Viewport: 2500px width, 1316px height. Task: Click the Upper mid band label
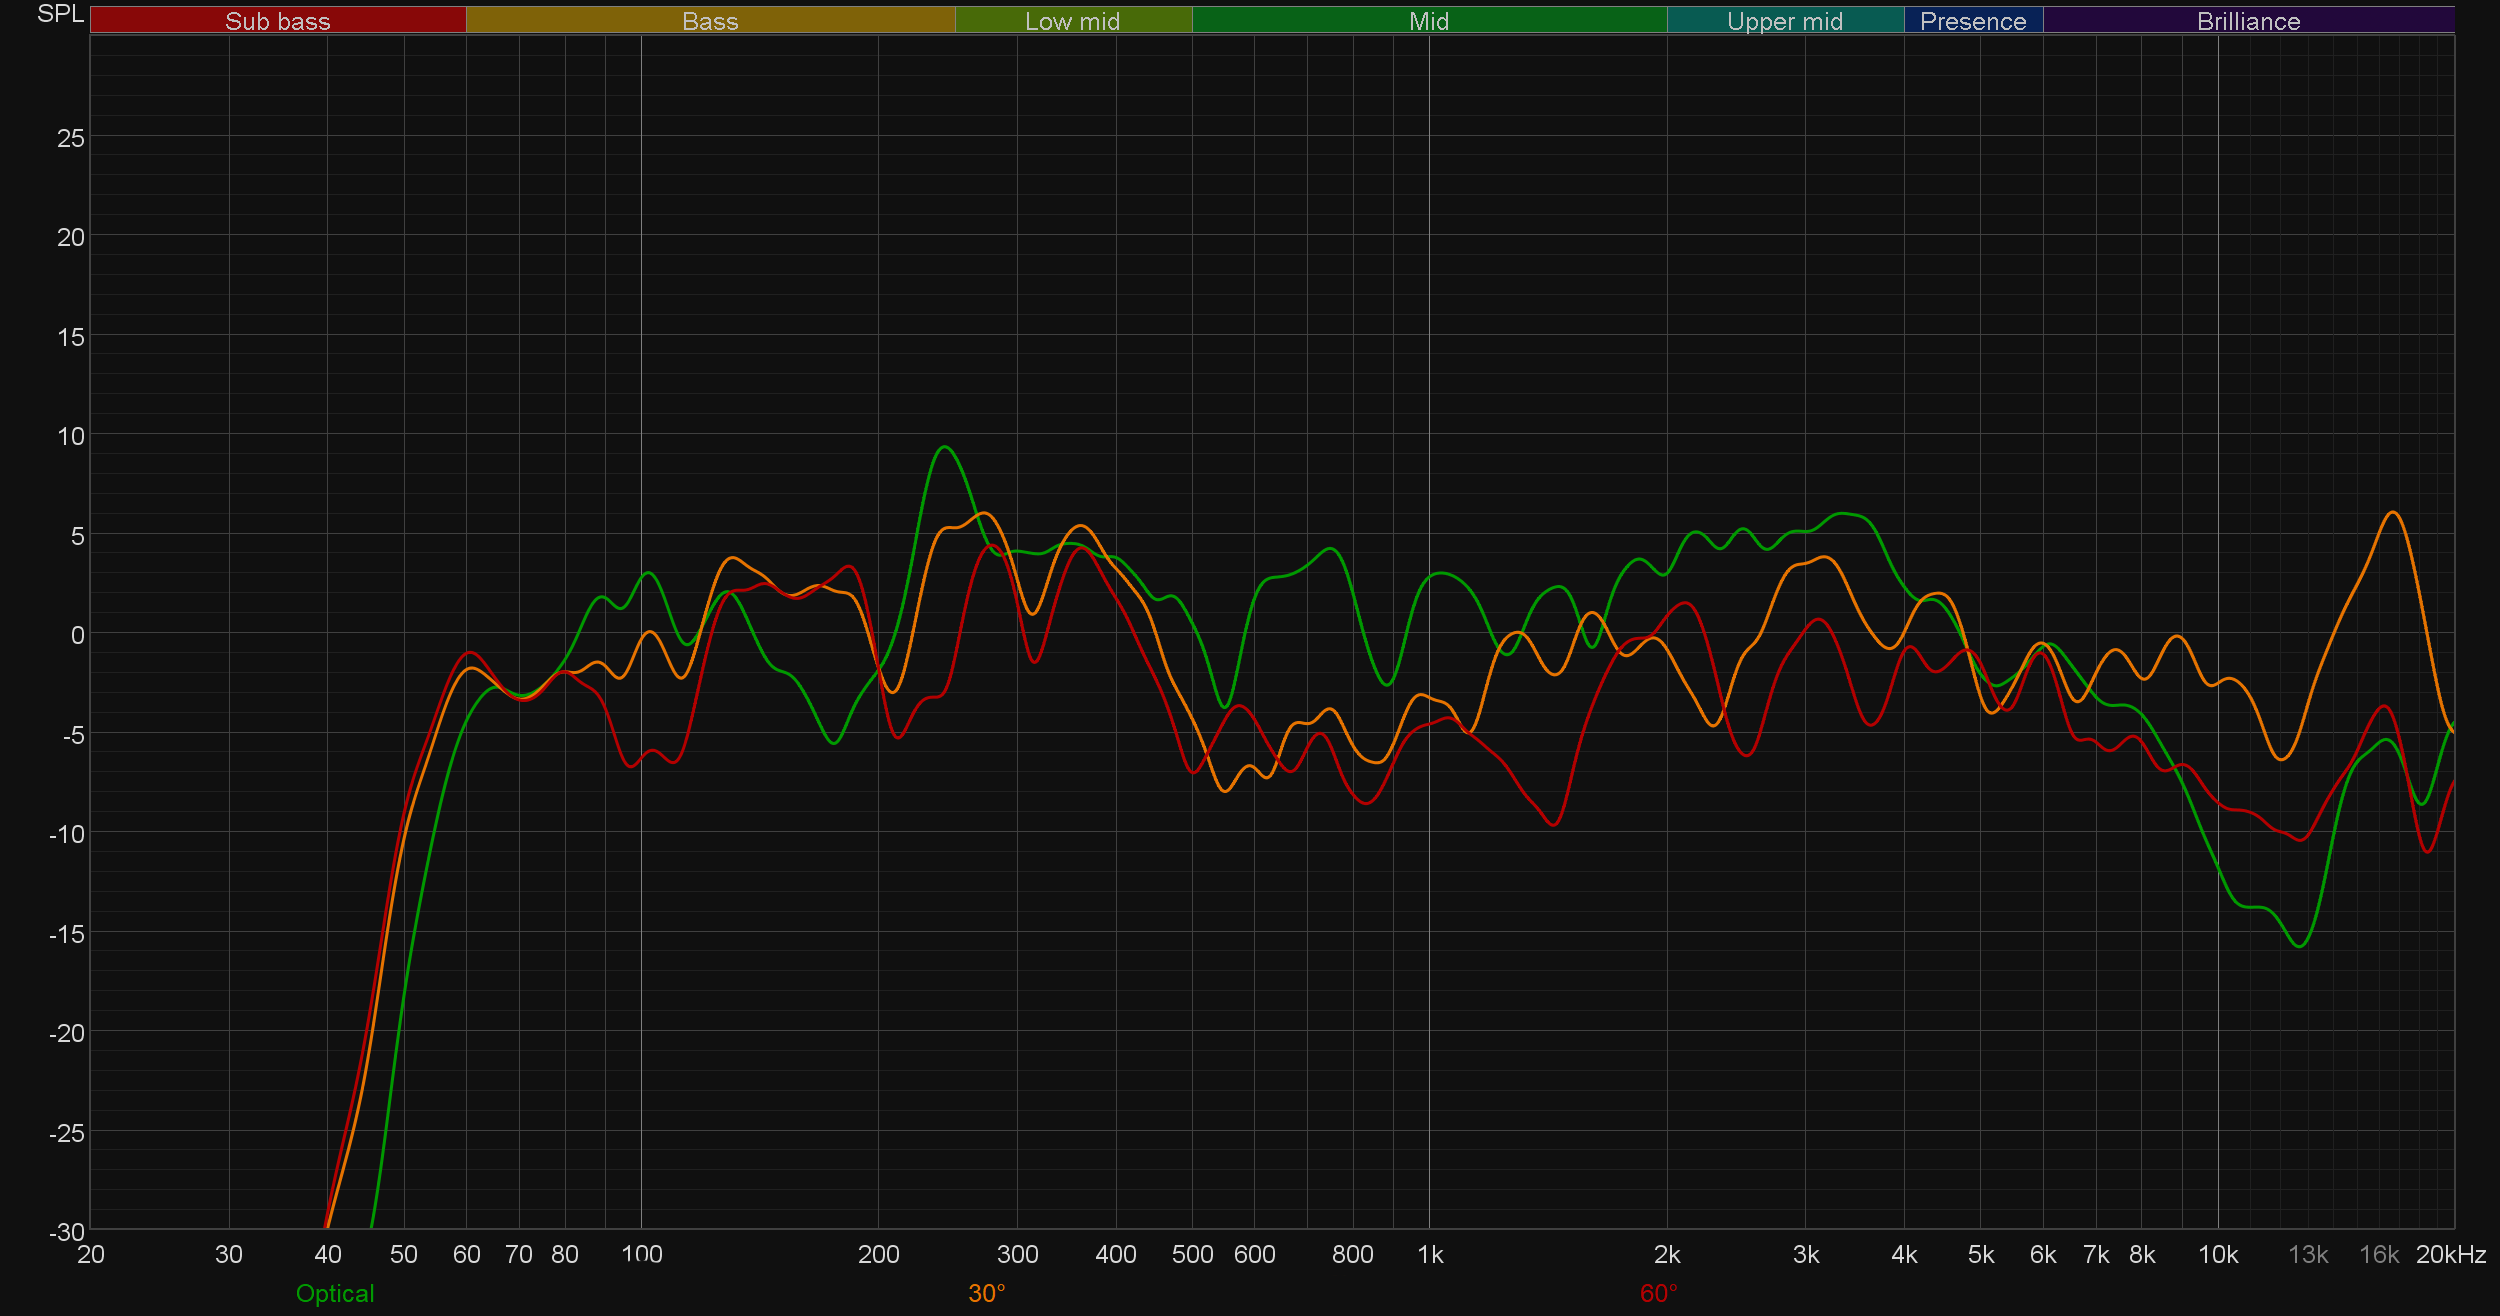[x=1784, y=21]
